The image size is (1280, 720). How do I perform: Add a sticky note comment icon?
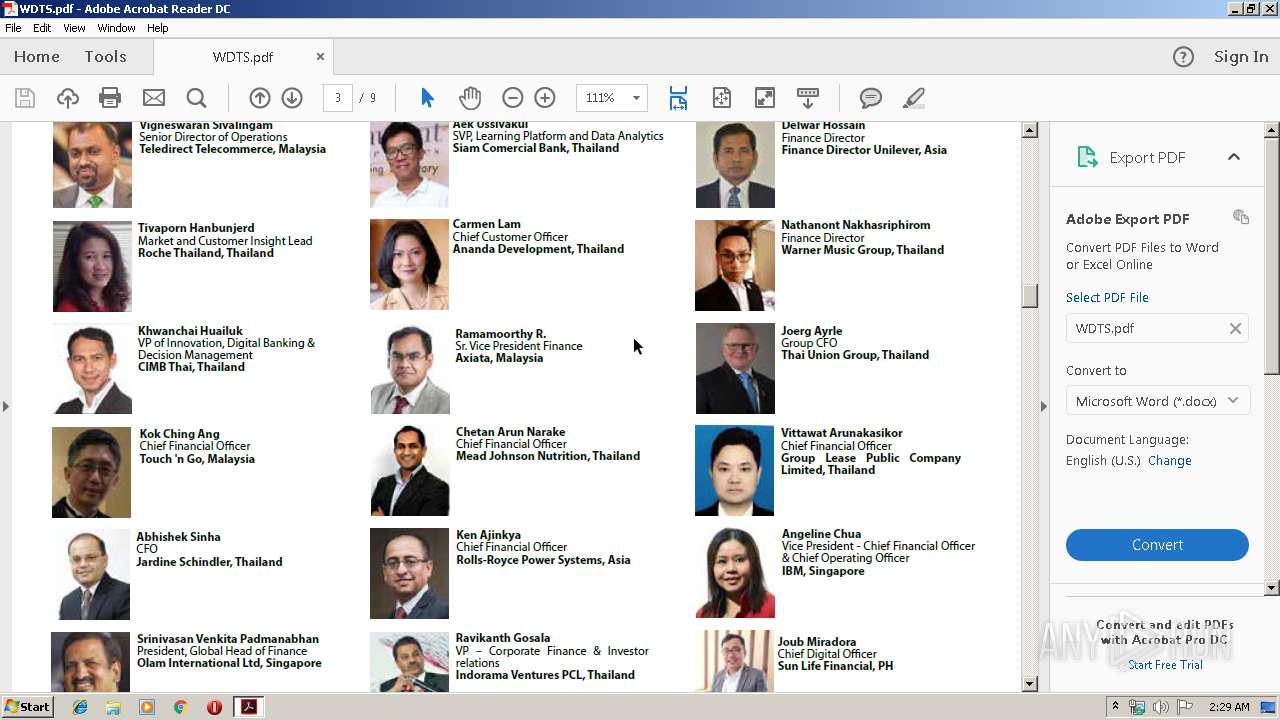point(871,98)
